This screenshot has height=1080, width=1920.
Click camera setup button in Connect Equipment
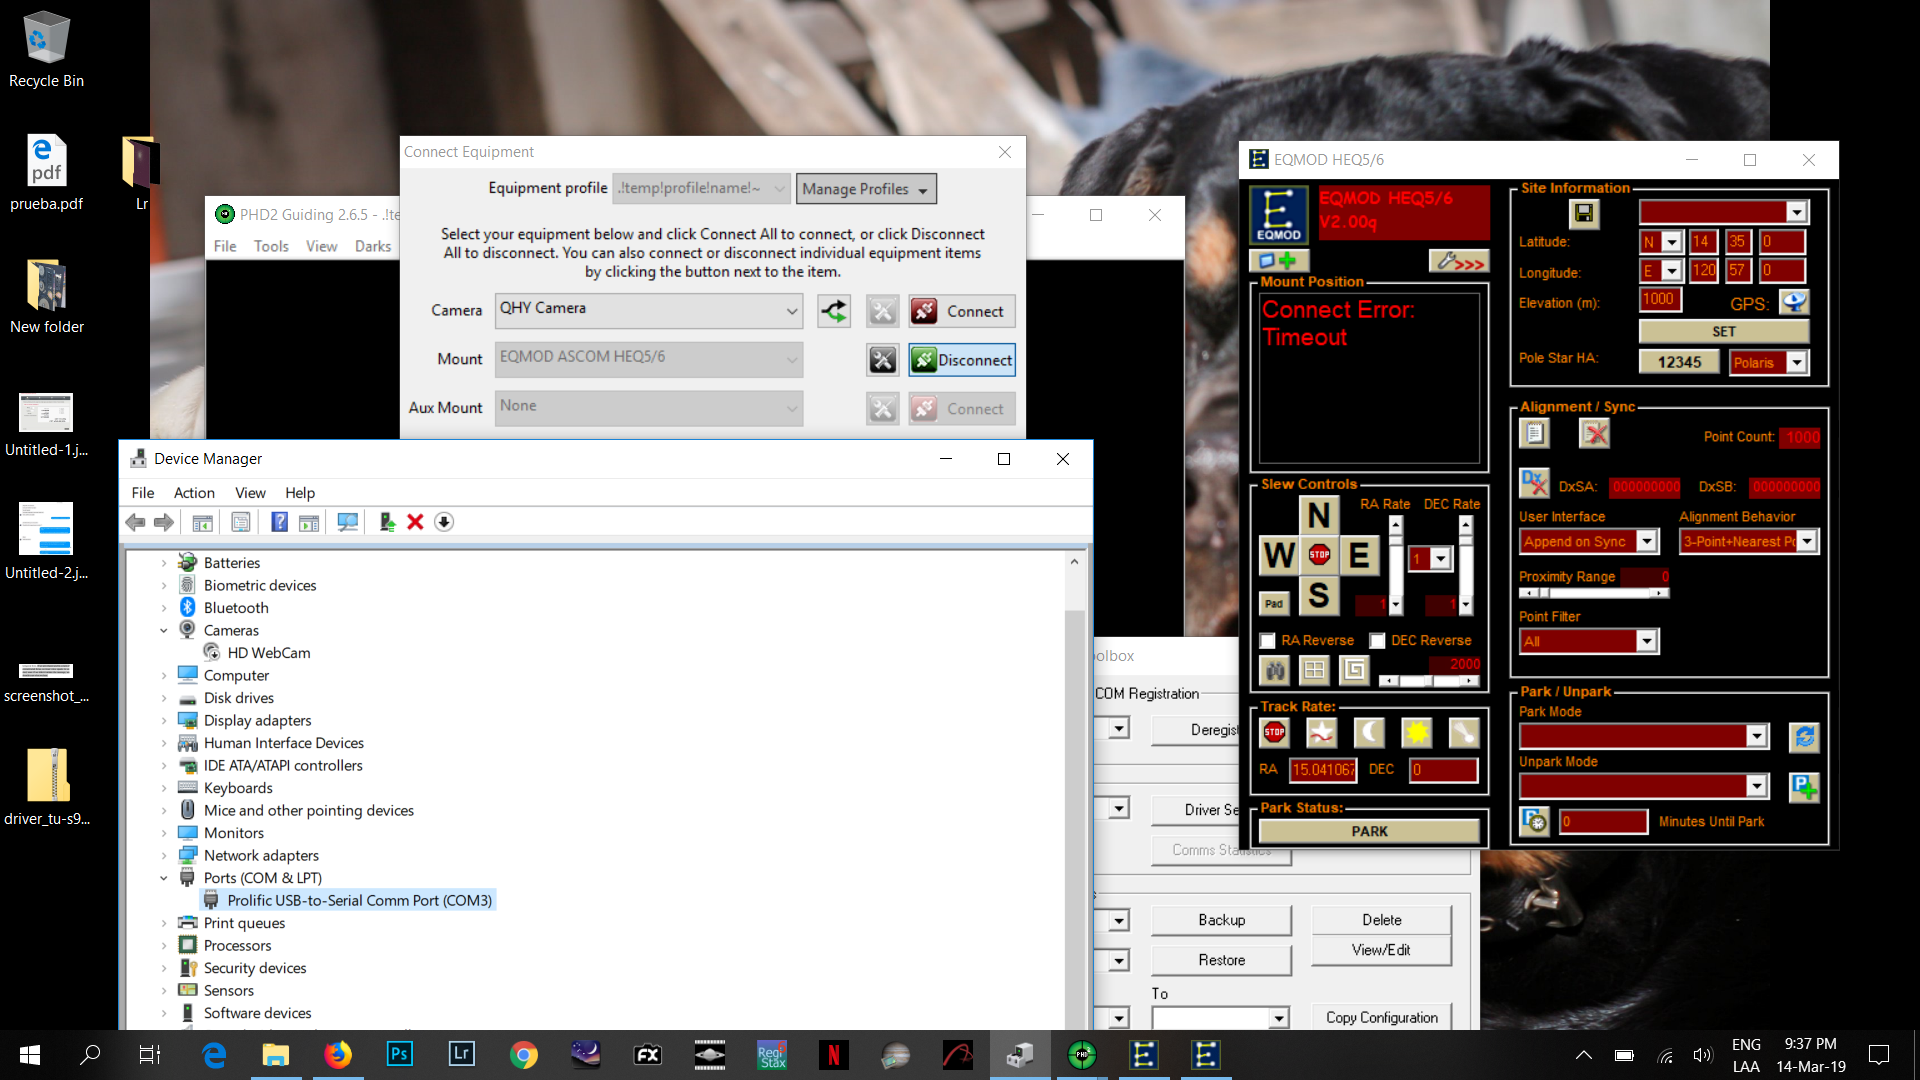[x=883, y=311]
